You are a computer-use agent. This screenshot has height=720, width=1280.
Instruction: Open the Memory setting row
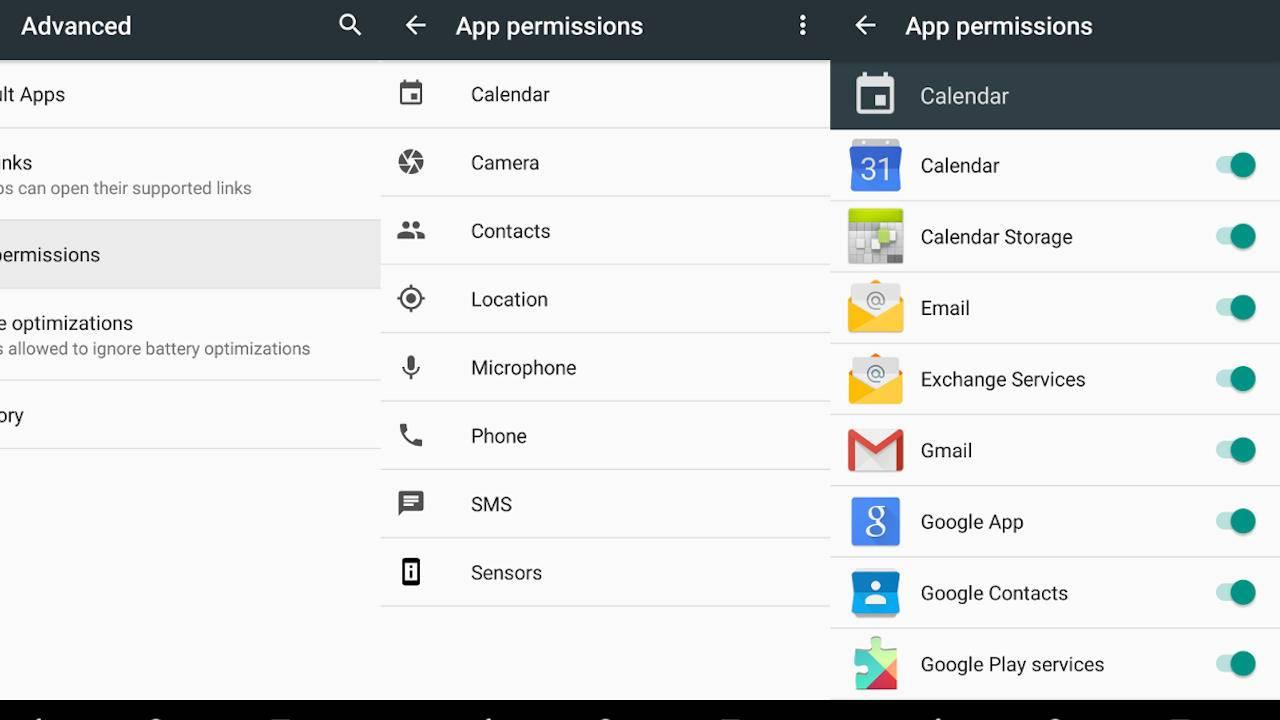pos(190,415)
